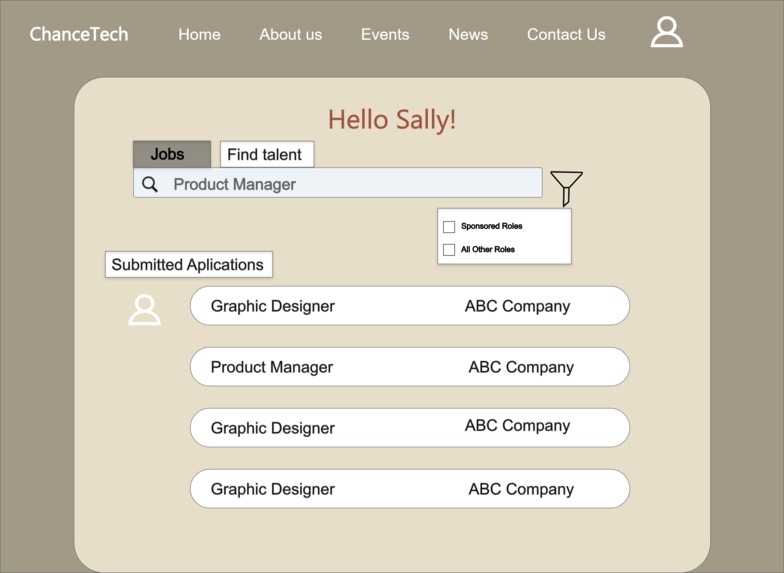Click the Sponsored Roles label
The image size is (784, 573).
[x=492, y=226]
